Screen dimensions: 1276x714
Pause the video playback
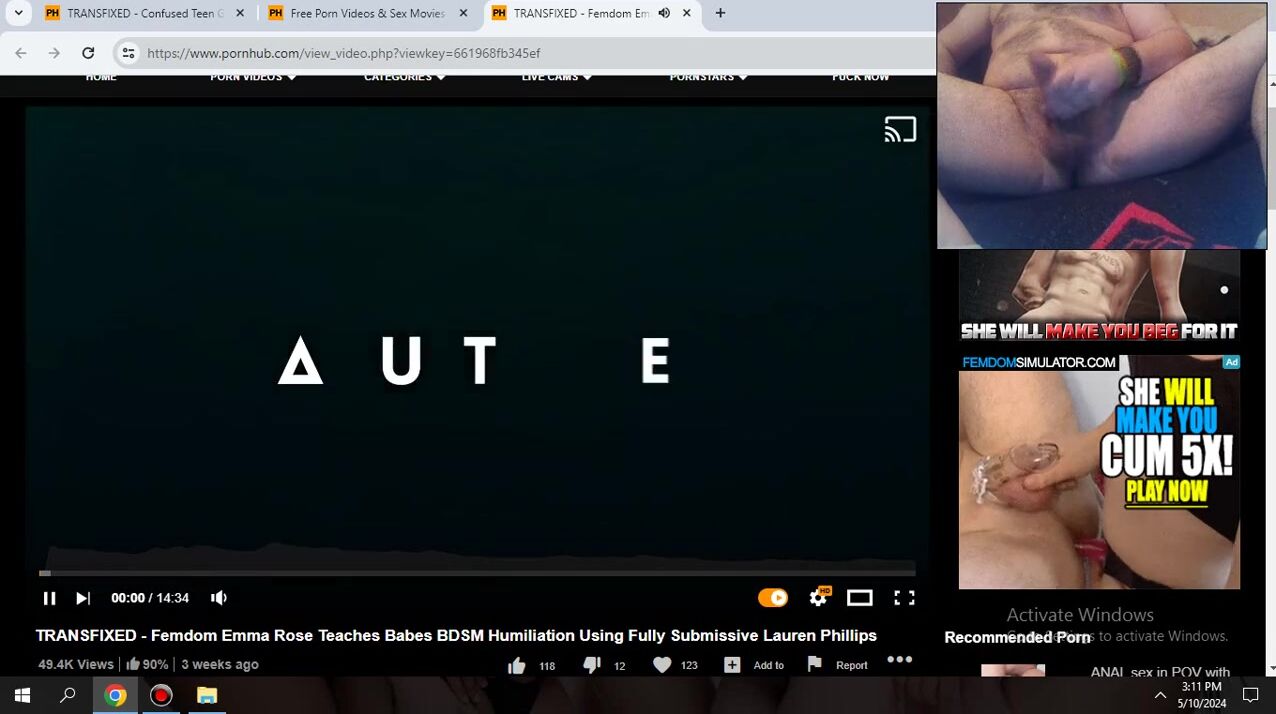pos(49,598)
